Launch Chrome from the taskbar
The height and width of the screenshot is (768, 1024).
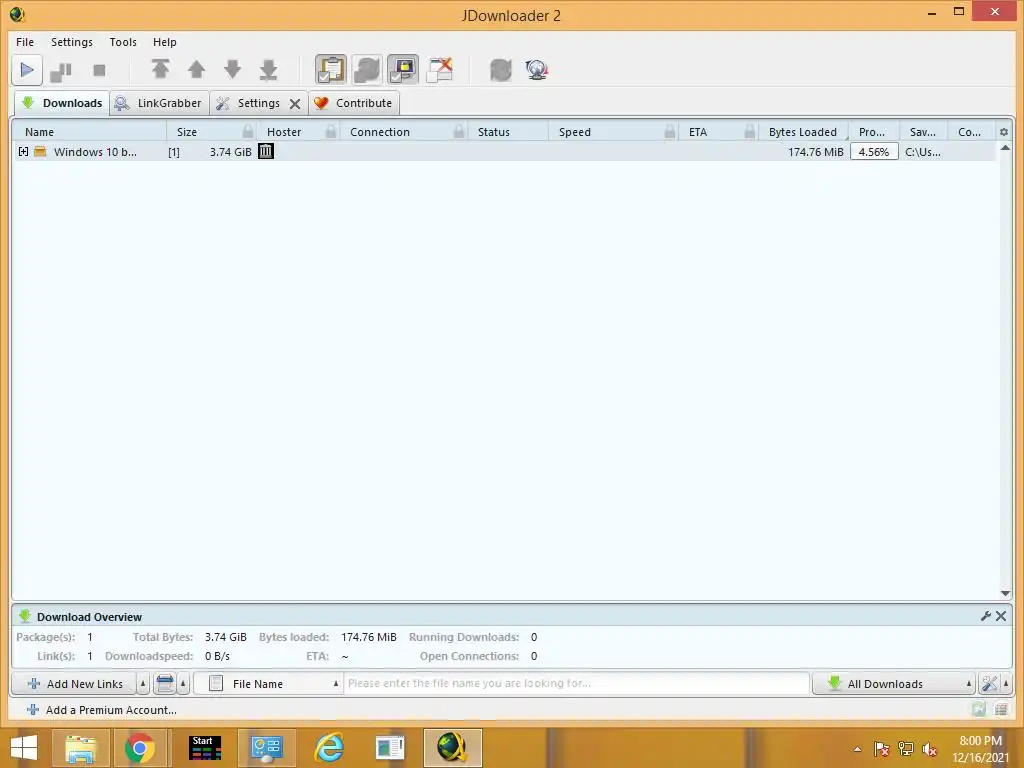139,748
